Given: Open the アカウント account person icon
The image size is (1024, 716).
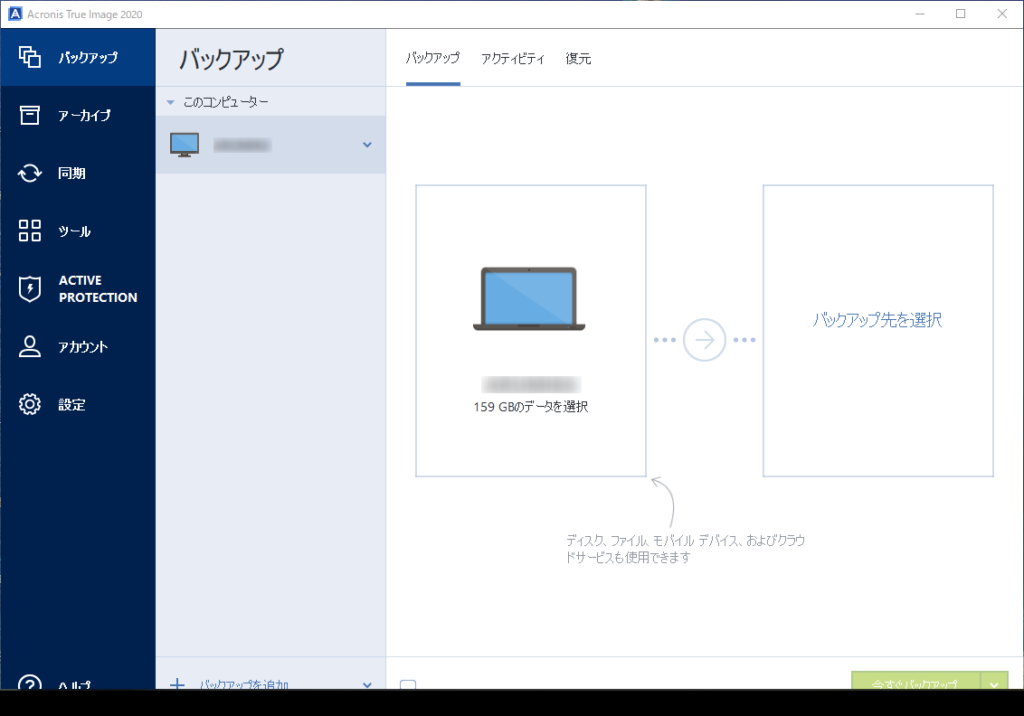Looking at the screenshot, I should tap(29, 346).
